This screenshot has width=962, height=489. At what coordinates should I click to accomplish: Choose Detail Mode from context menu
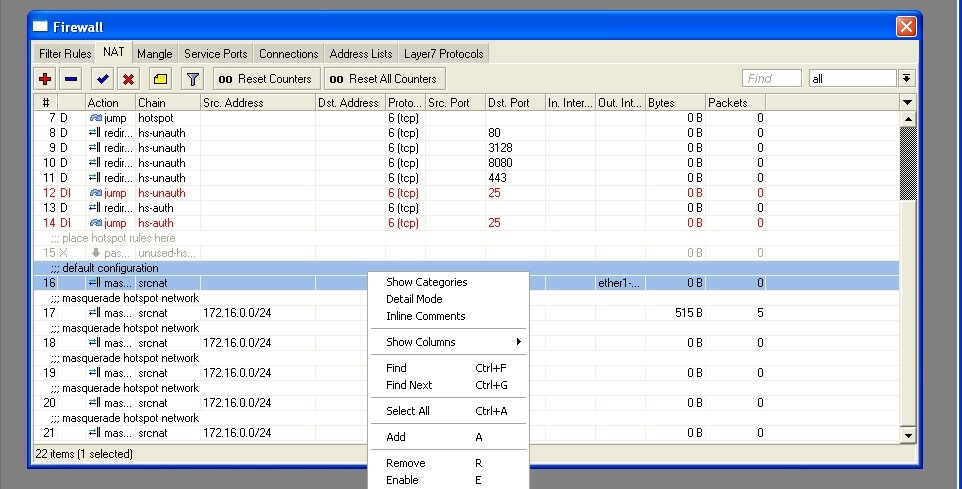414,299
